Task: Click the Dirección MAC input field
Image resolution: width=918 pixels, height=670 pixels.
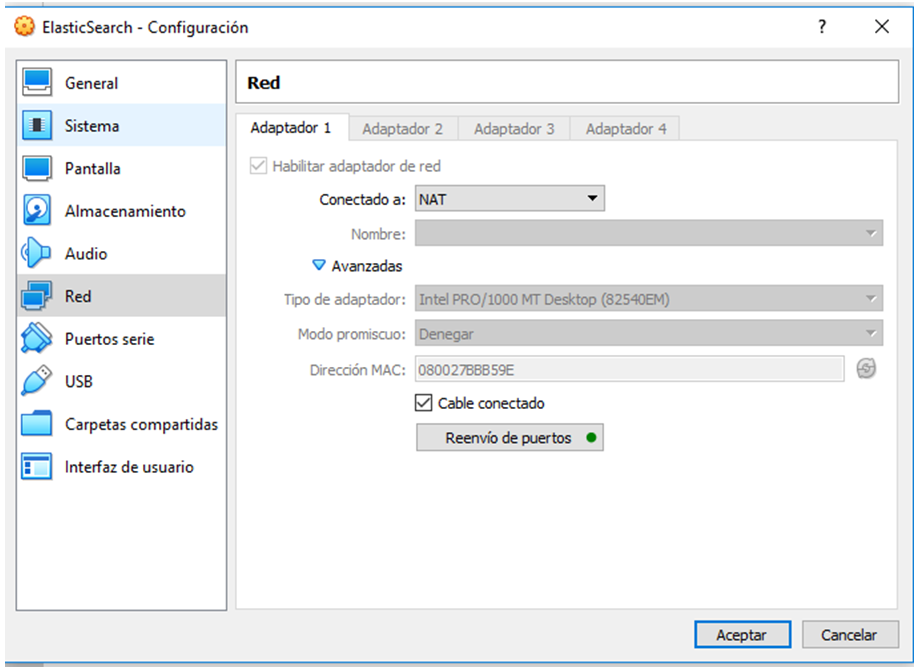Action: point(629,369)
